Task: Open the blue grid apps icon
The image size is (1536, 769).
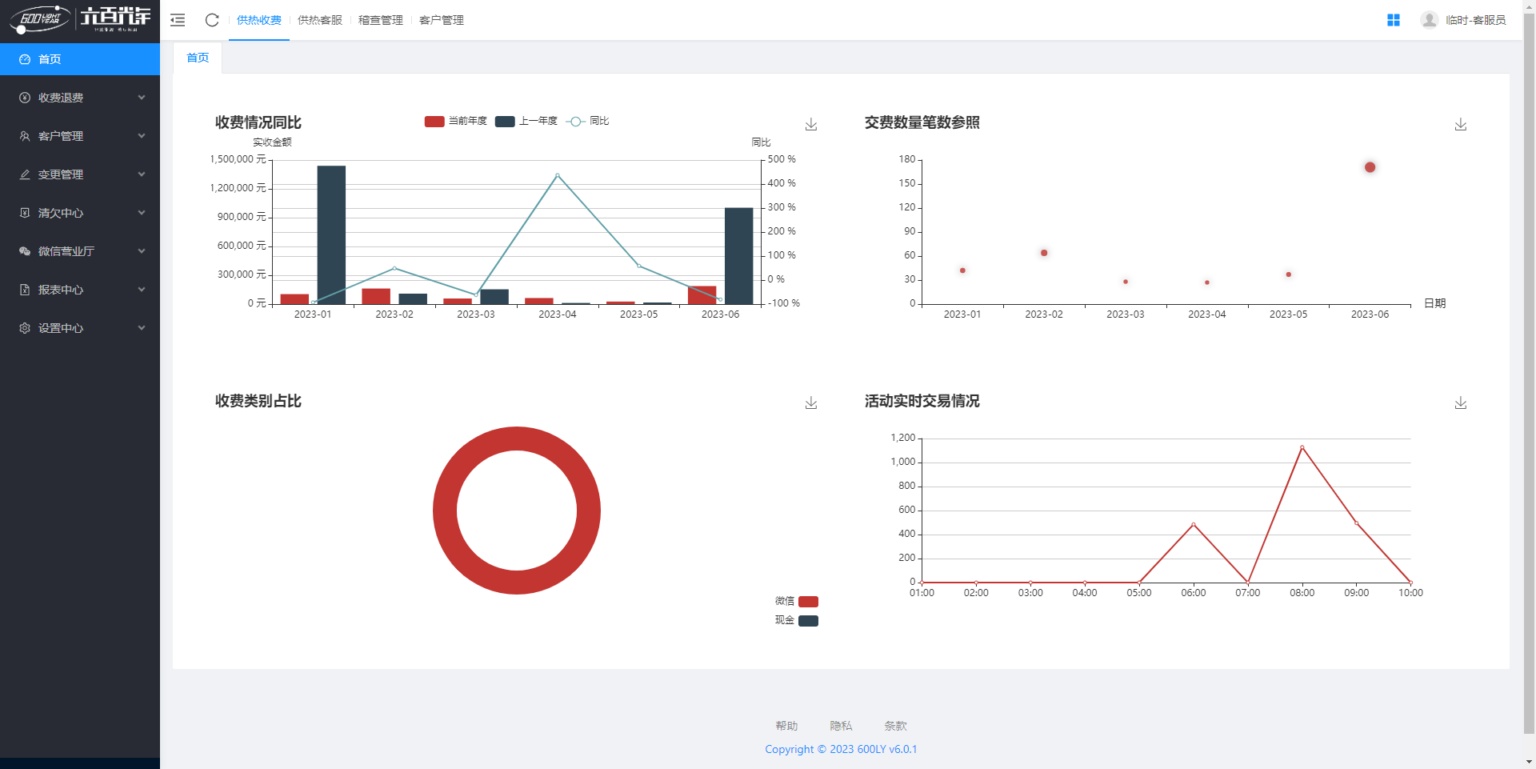Action: click(1393, 20)
